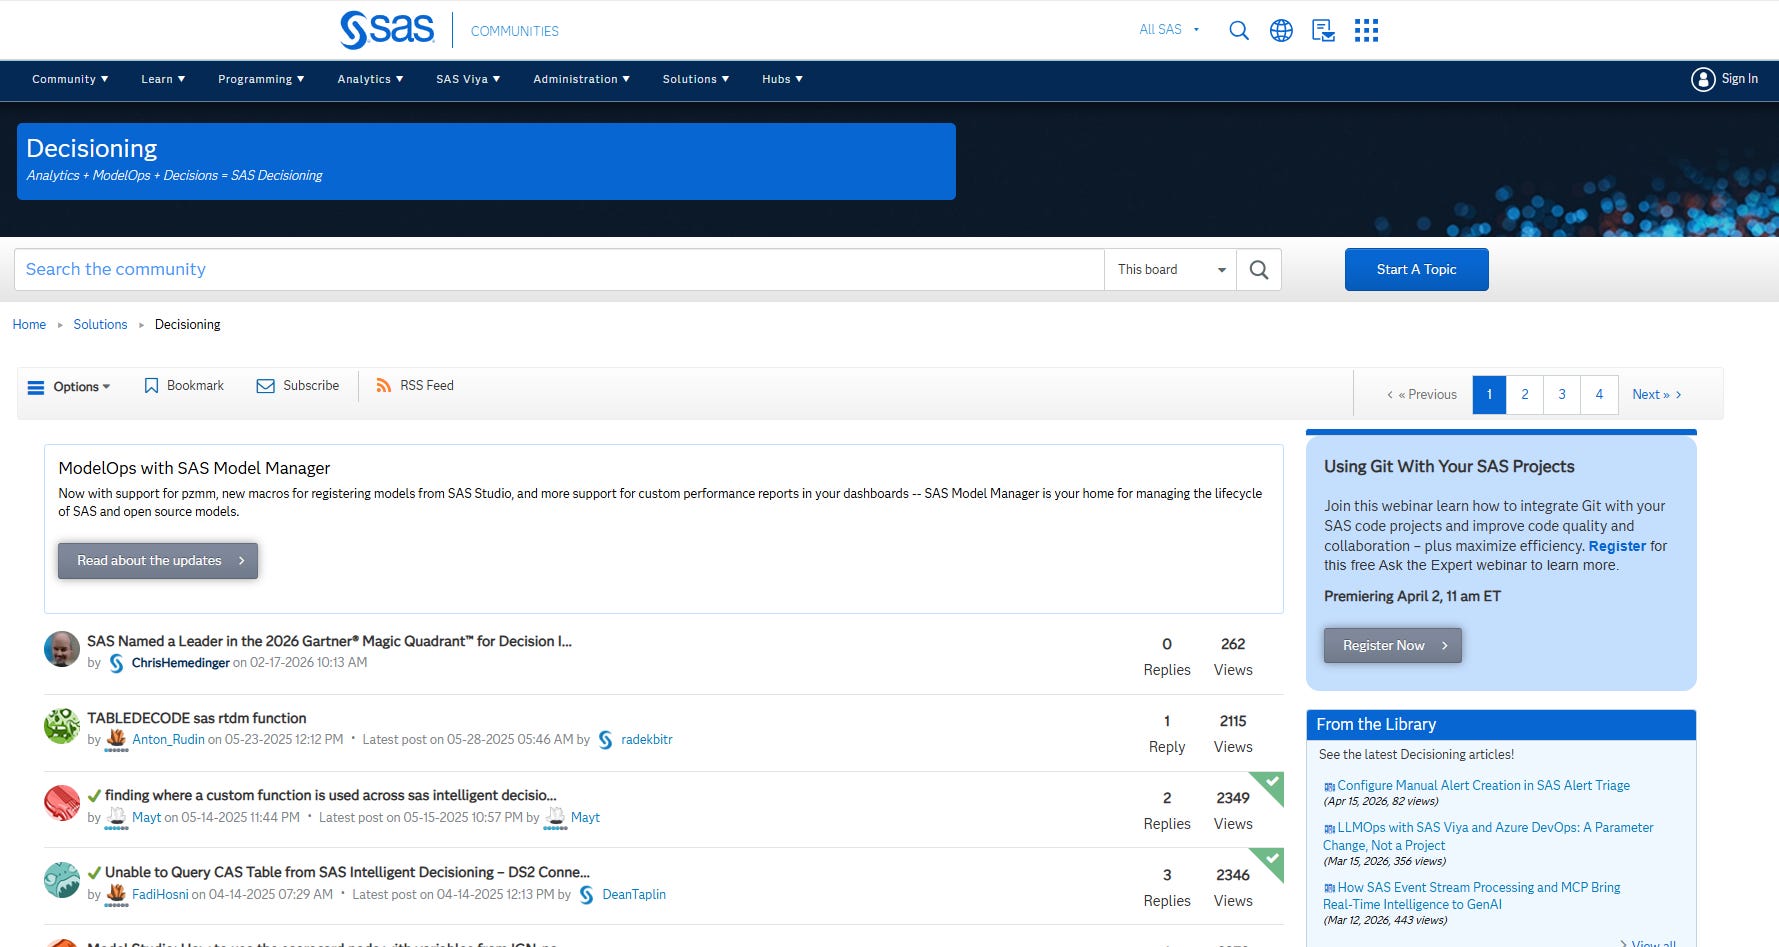Open the red avatar on Mayt's thread
1779x947 pixels.
point(62,803)
